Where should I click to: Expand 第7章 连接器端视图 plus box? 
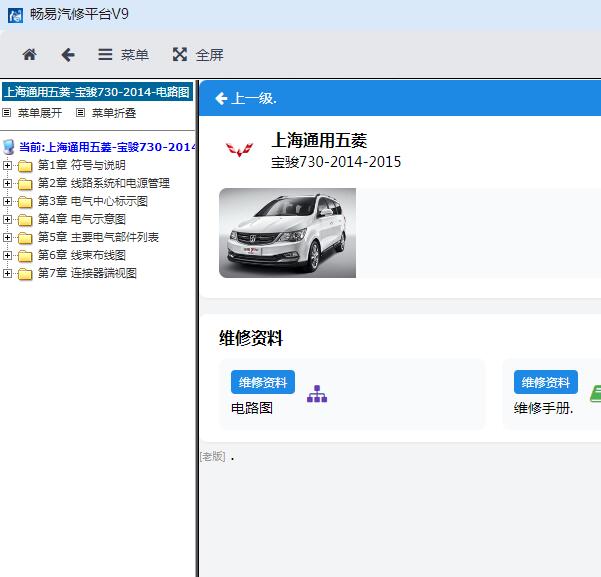pos(7,273)
